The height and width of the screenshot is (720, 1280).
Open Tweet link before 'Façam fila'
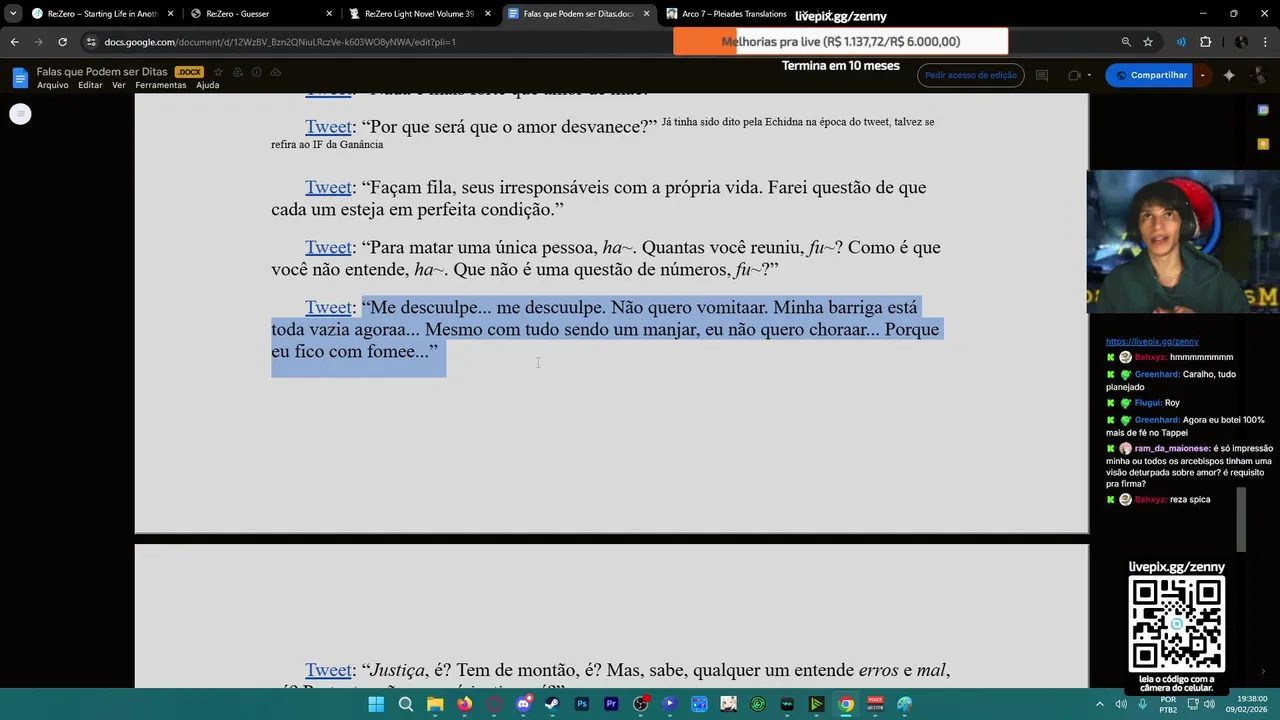click(x=328, y=187)
